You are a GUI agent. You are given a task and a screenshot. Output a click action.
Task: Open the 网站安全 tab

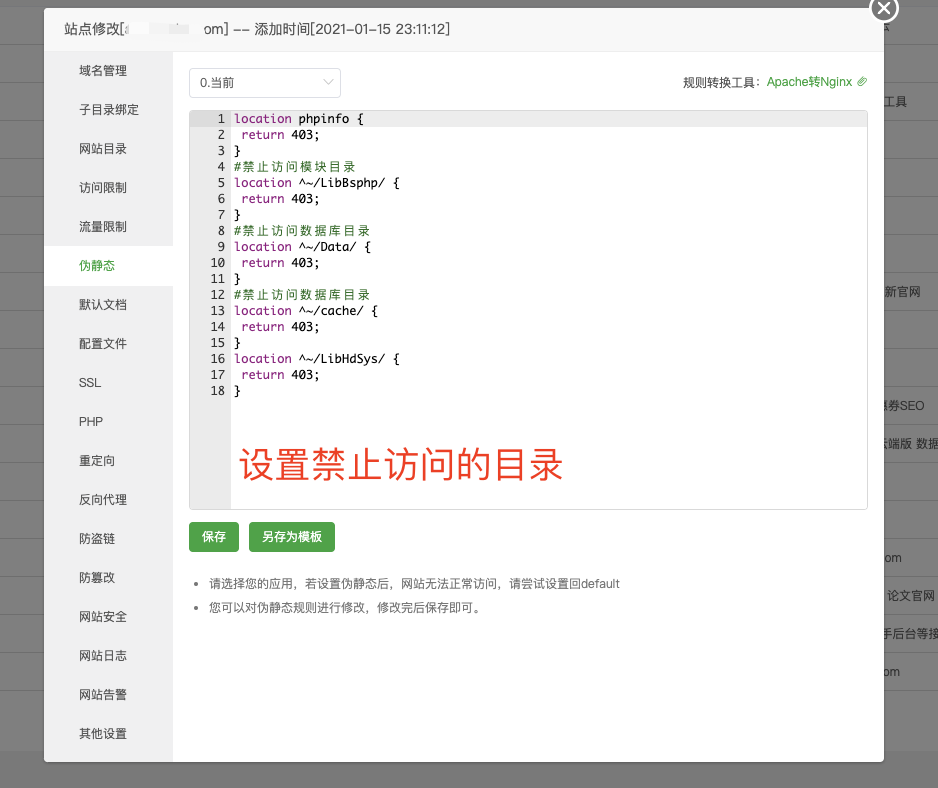(x=103, y=617)
